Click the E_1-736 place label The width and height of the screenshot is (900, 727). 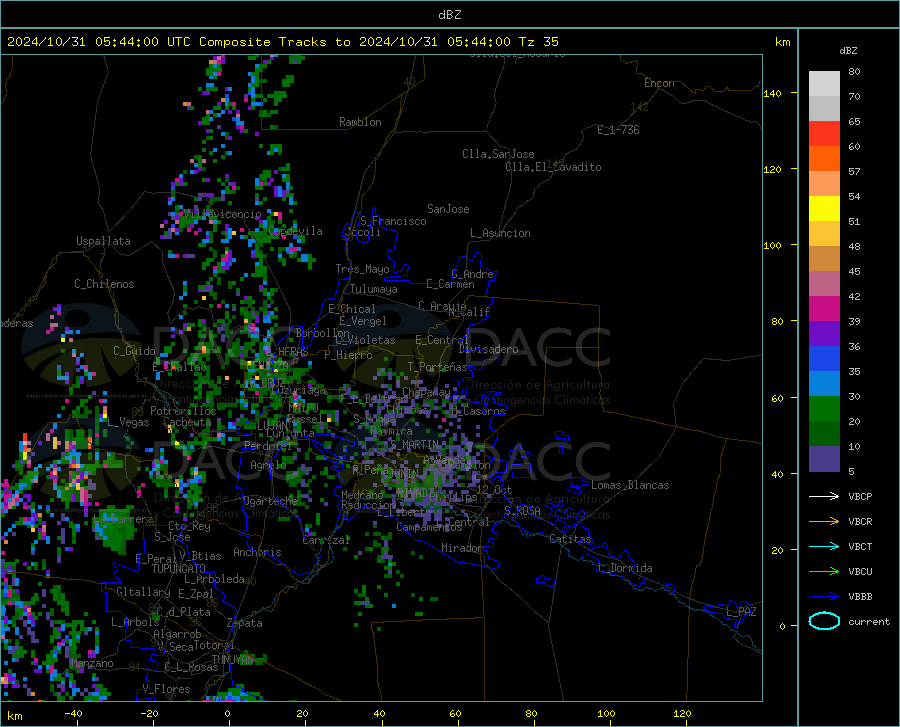618,130
